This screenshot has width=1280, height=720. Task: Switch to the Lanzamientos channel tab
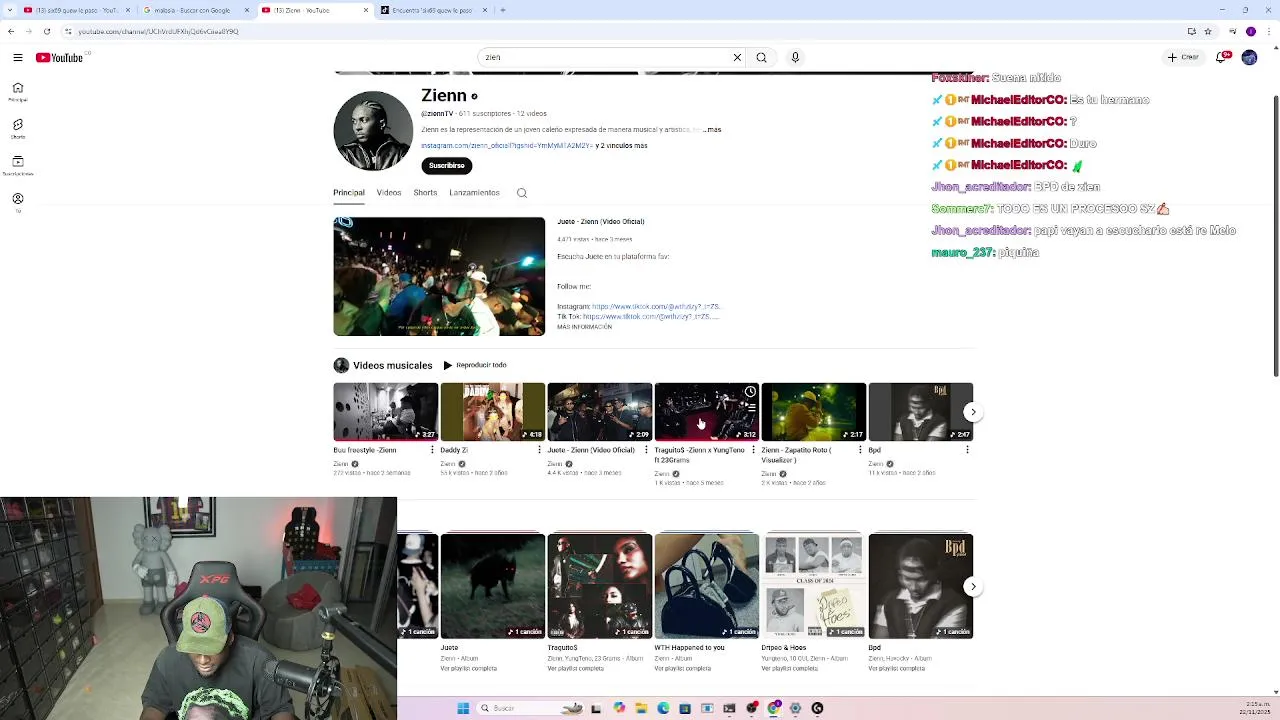pos(474,192)
